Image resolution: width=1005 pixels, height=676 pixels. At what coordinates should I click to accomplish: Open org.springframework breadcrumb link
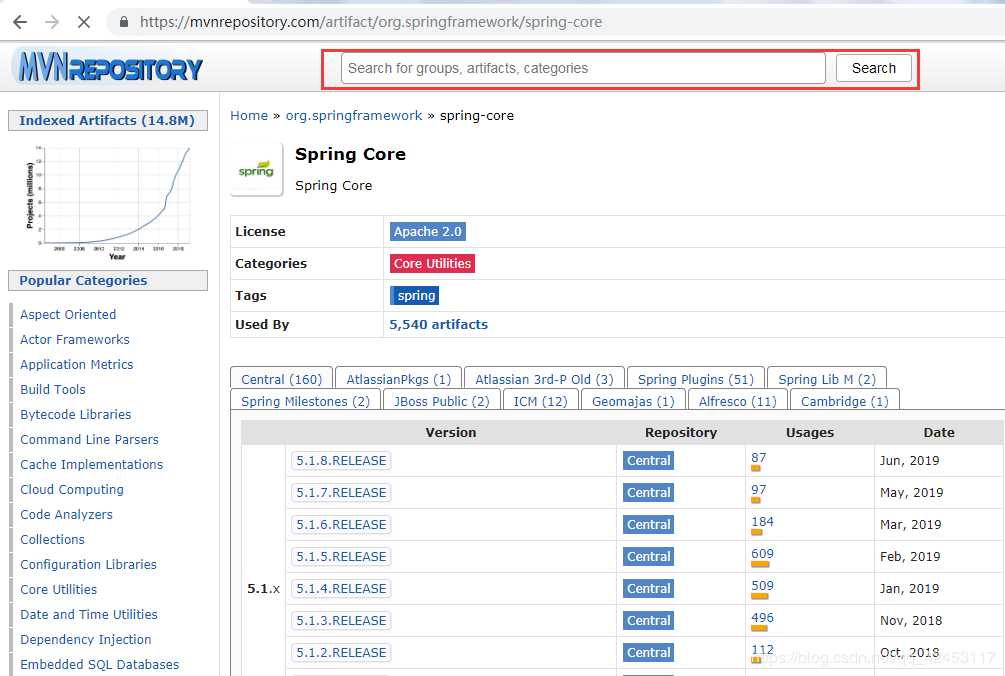(x=354, y=115)
